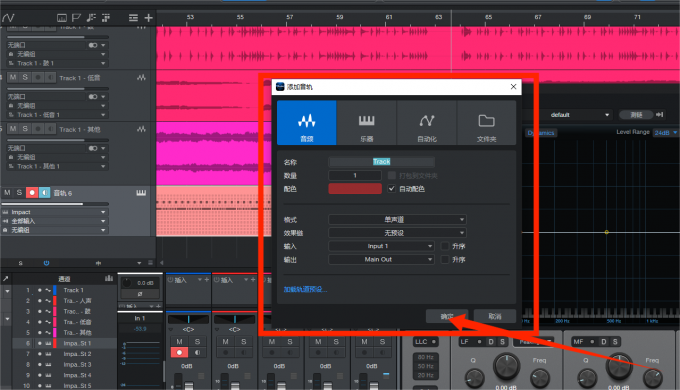Mute the Track 1 - 其他 track
Viewport: 680px width, 390px height.
[x=13, y=129]
